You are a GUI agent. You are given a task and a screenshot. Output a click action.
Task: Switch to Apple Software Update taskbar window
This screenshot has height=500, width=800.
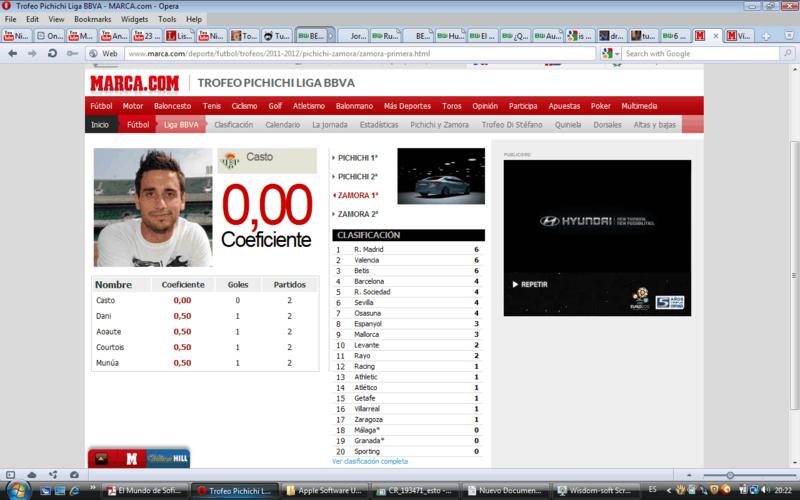click(x=322, y=491)
